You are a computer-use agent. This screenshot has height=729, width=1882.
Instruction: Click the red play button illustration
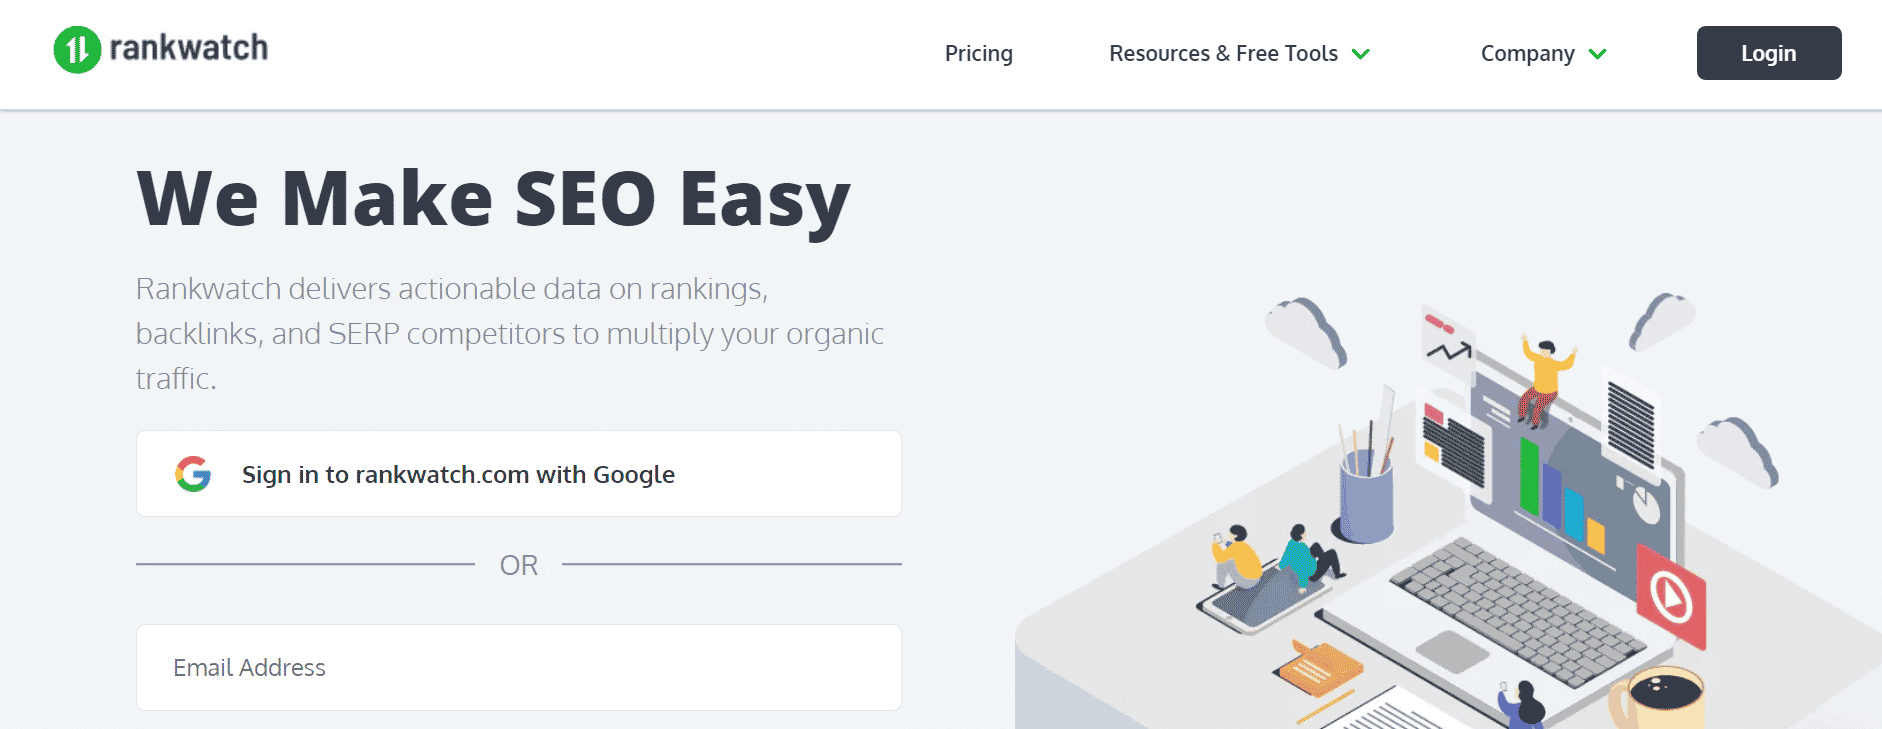(1670, 597)
